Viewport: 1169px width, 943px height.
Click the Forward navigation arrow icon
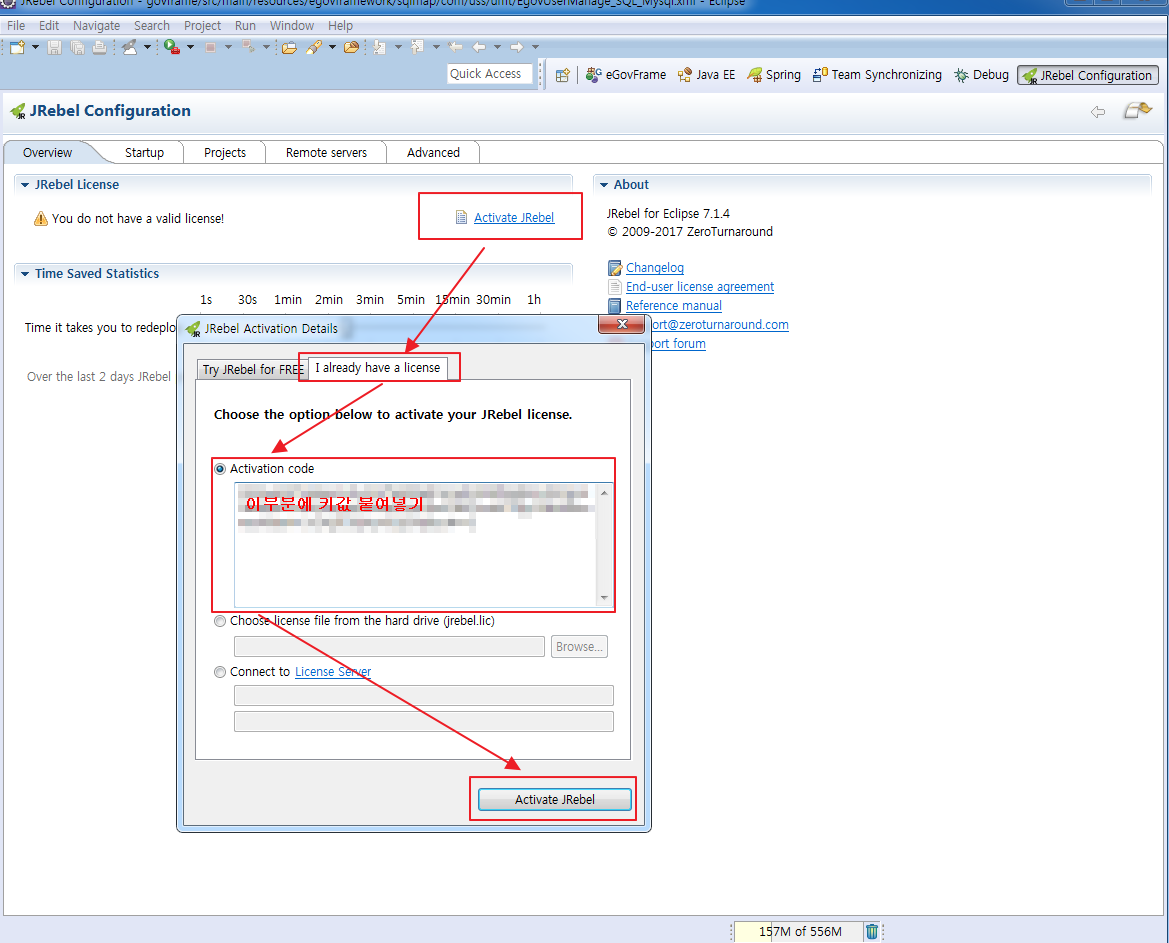516,47
